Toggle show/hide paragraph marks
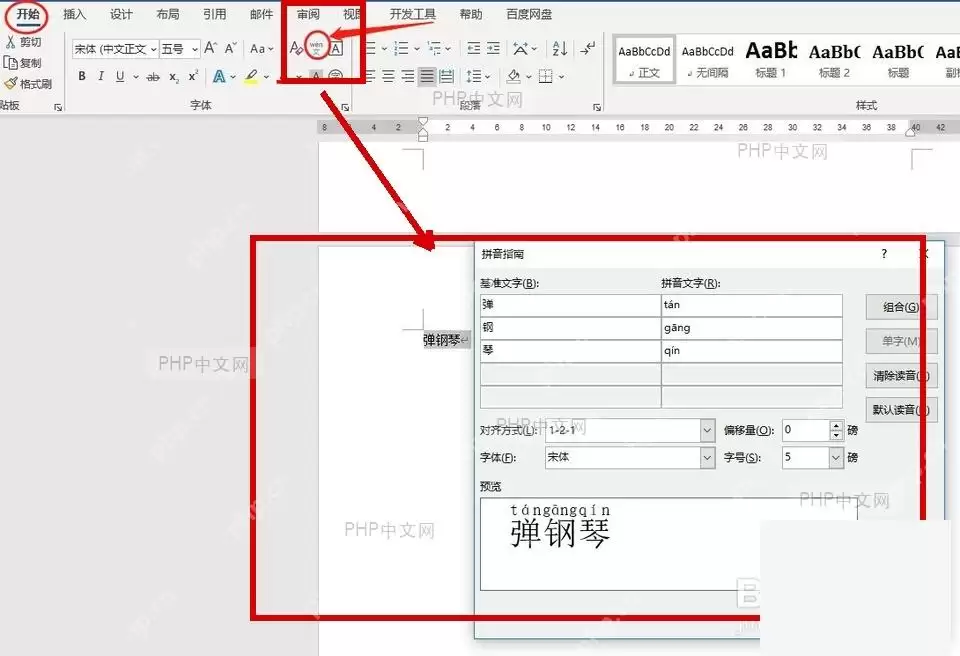The width and height of the screenshot is (960, 656). pos(588,48)
